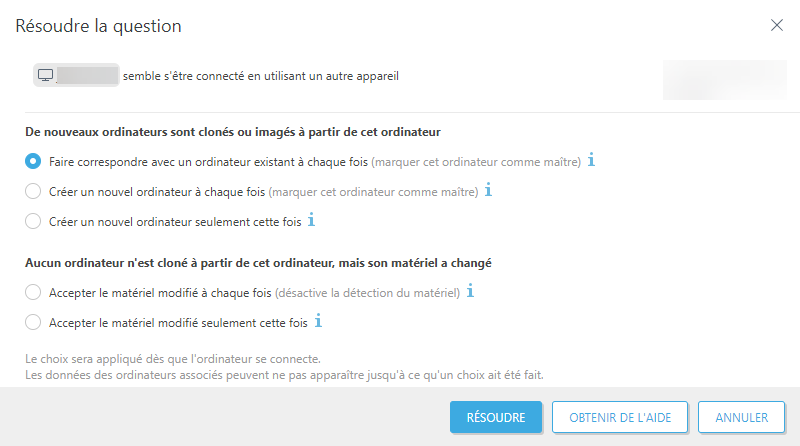Click OBTENIR DE L'AIDE button
Image resolution: width=800 pixels, height=446 pixels.
coord(620,417)
